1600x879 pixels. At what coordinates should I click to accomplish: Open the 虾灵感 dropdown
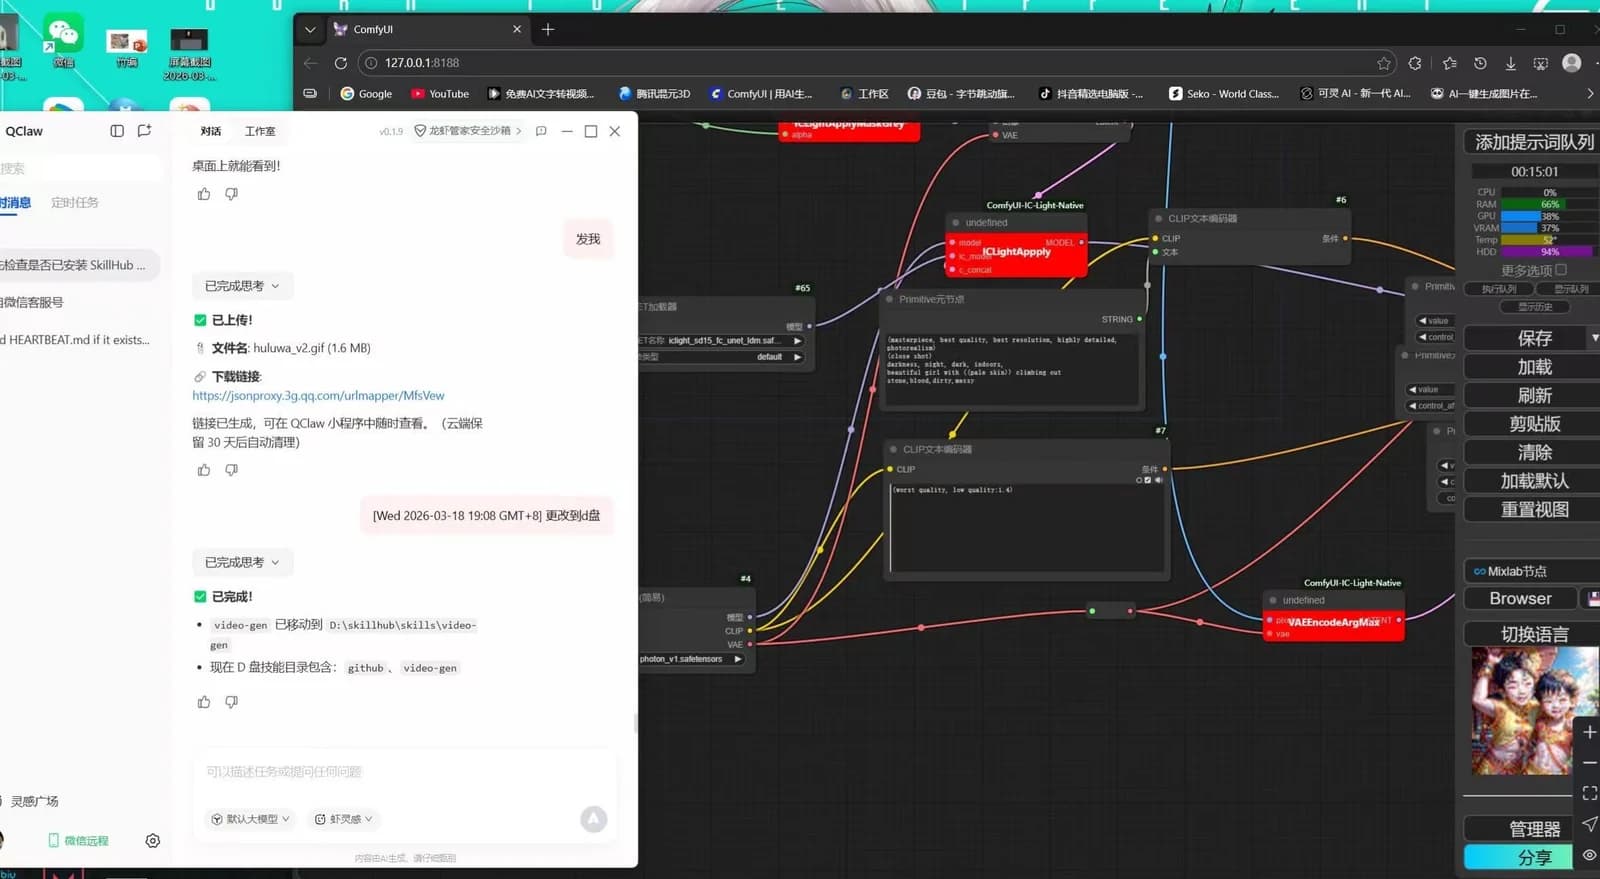344,819
